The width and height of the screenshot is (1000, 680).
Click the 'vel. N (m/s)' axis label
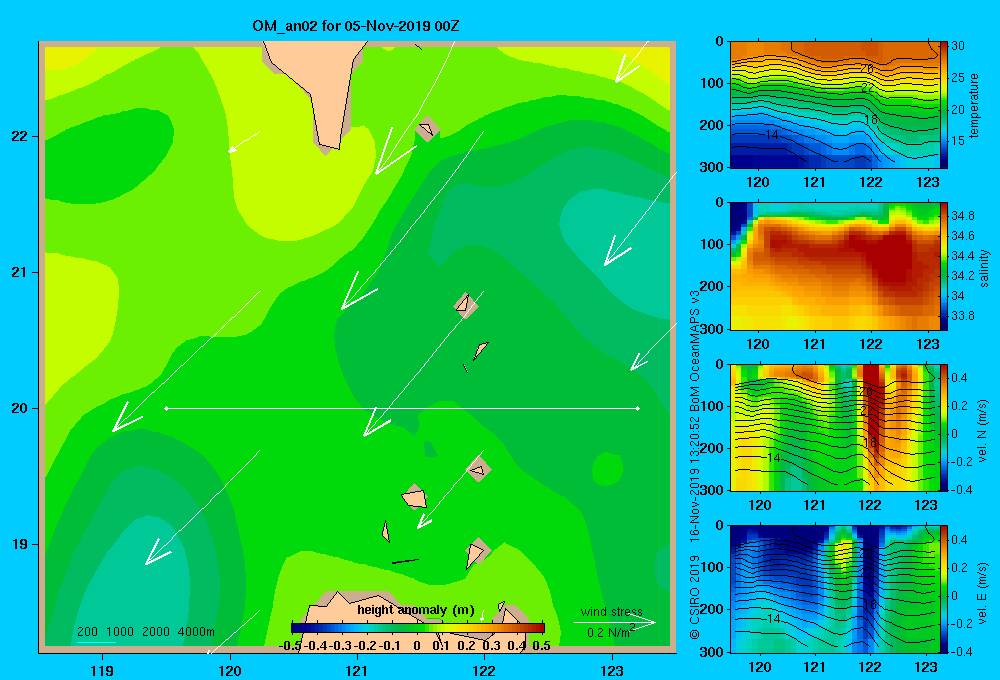tap(982, 431)
